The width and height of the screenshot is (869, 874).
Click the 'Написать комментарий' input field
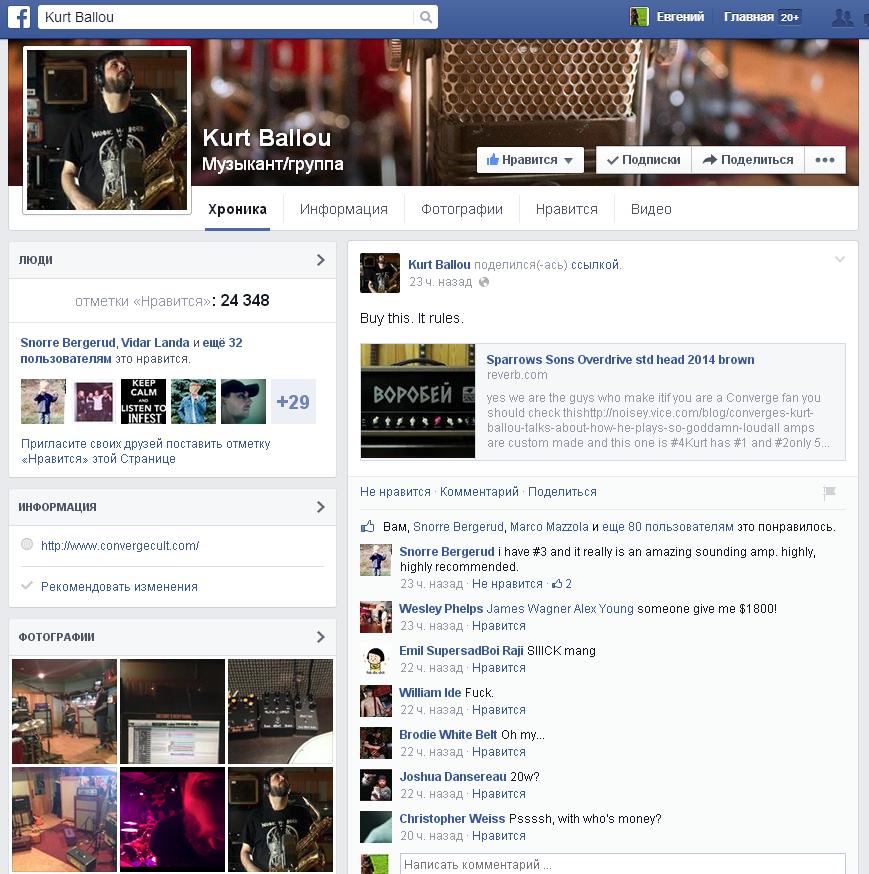pyautogui.click(x=622, y=865)
